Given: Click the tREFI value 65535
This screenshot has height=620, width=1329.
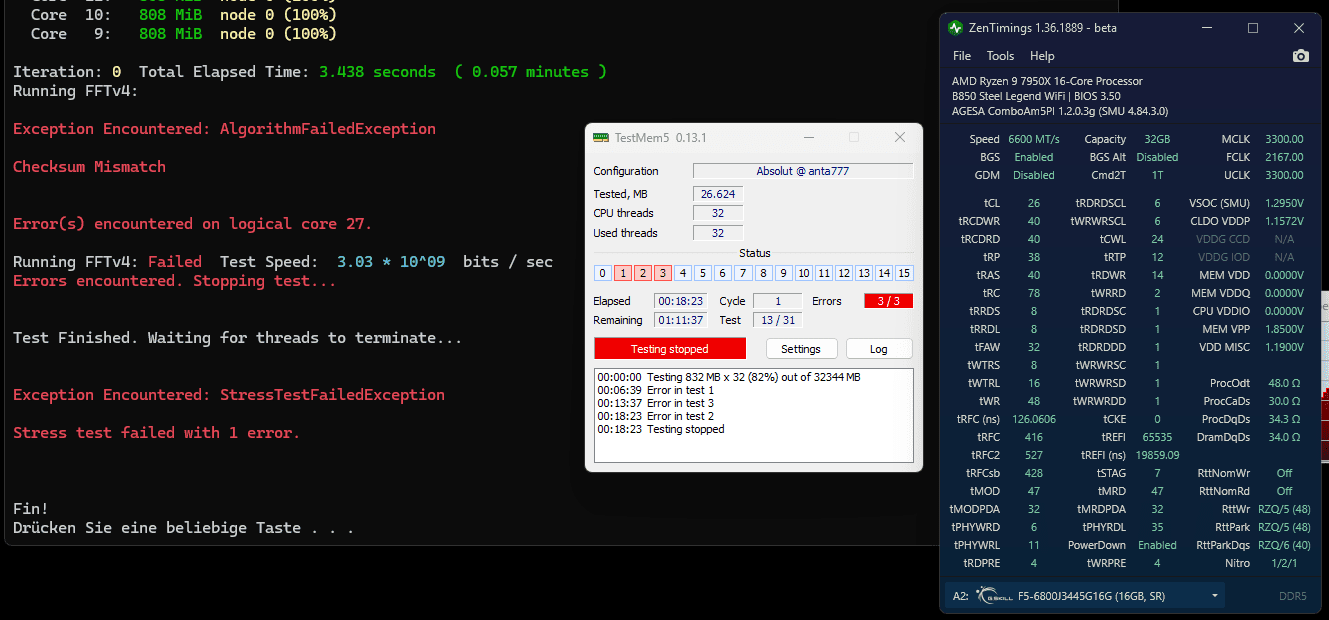Looking at the screenshot, I should pyautogui.click(x=1157, y=437).
